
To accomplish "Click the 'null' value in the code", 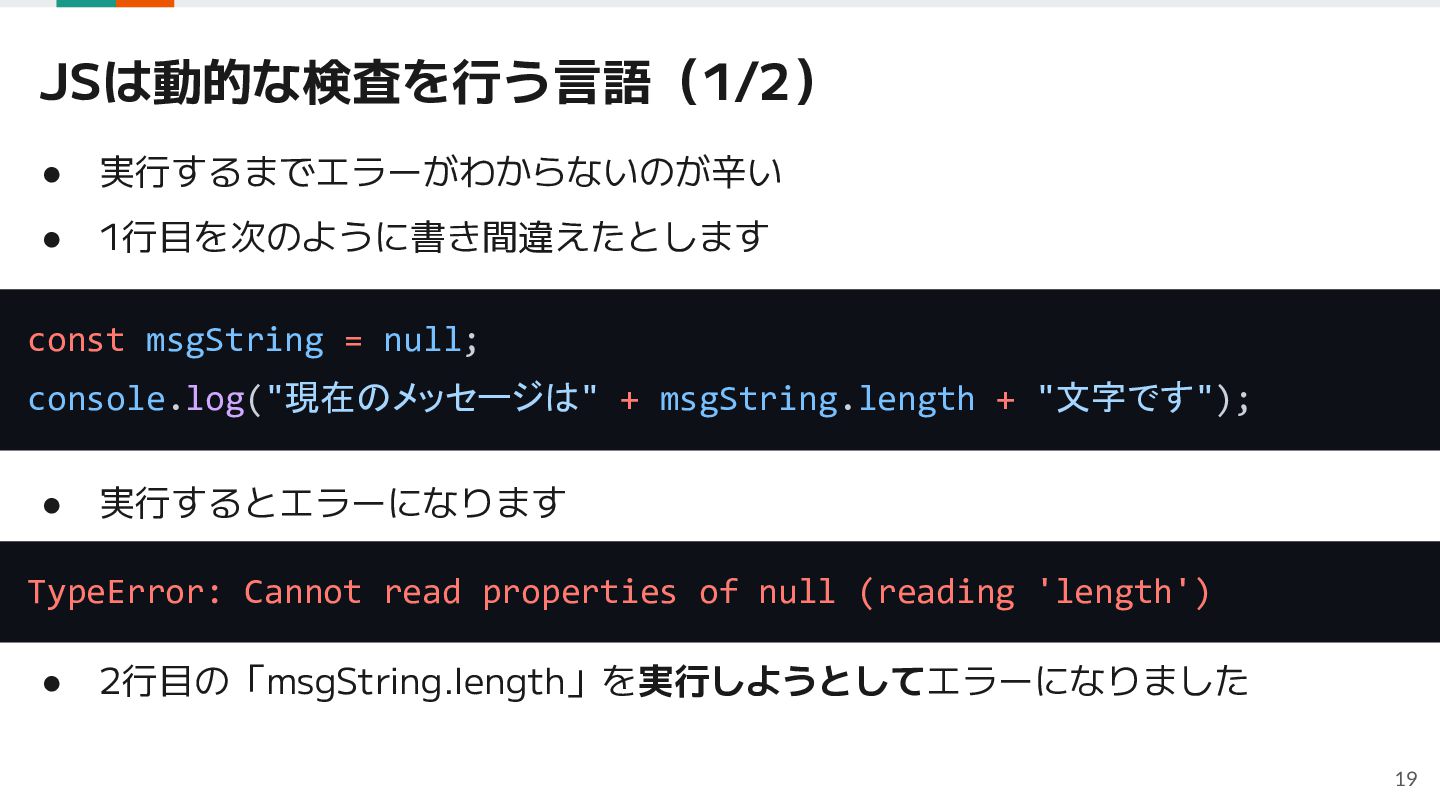I will tap(422, 340).
